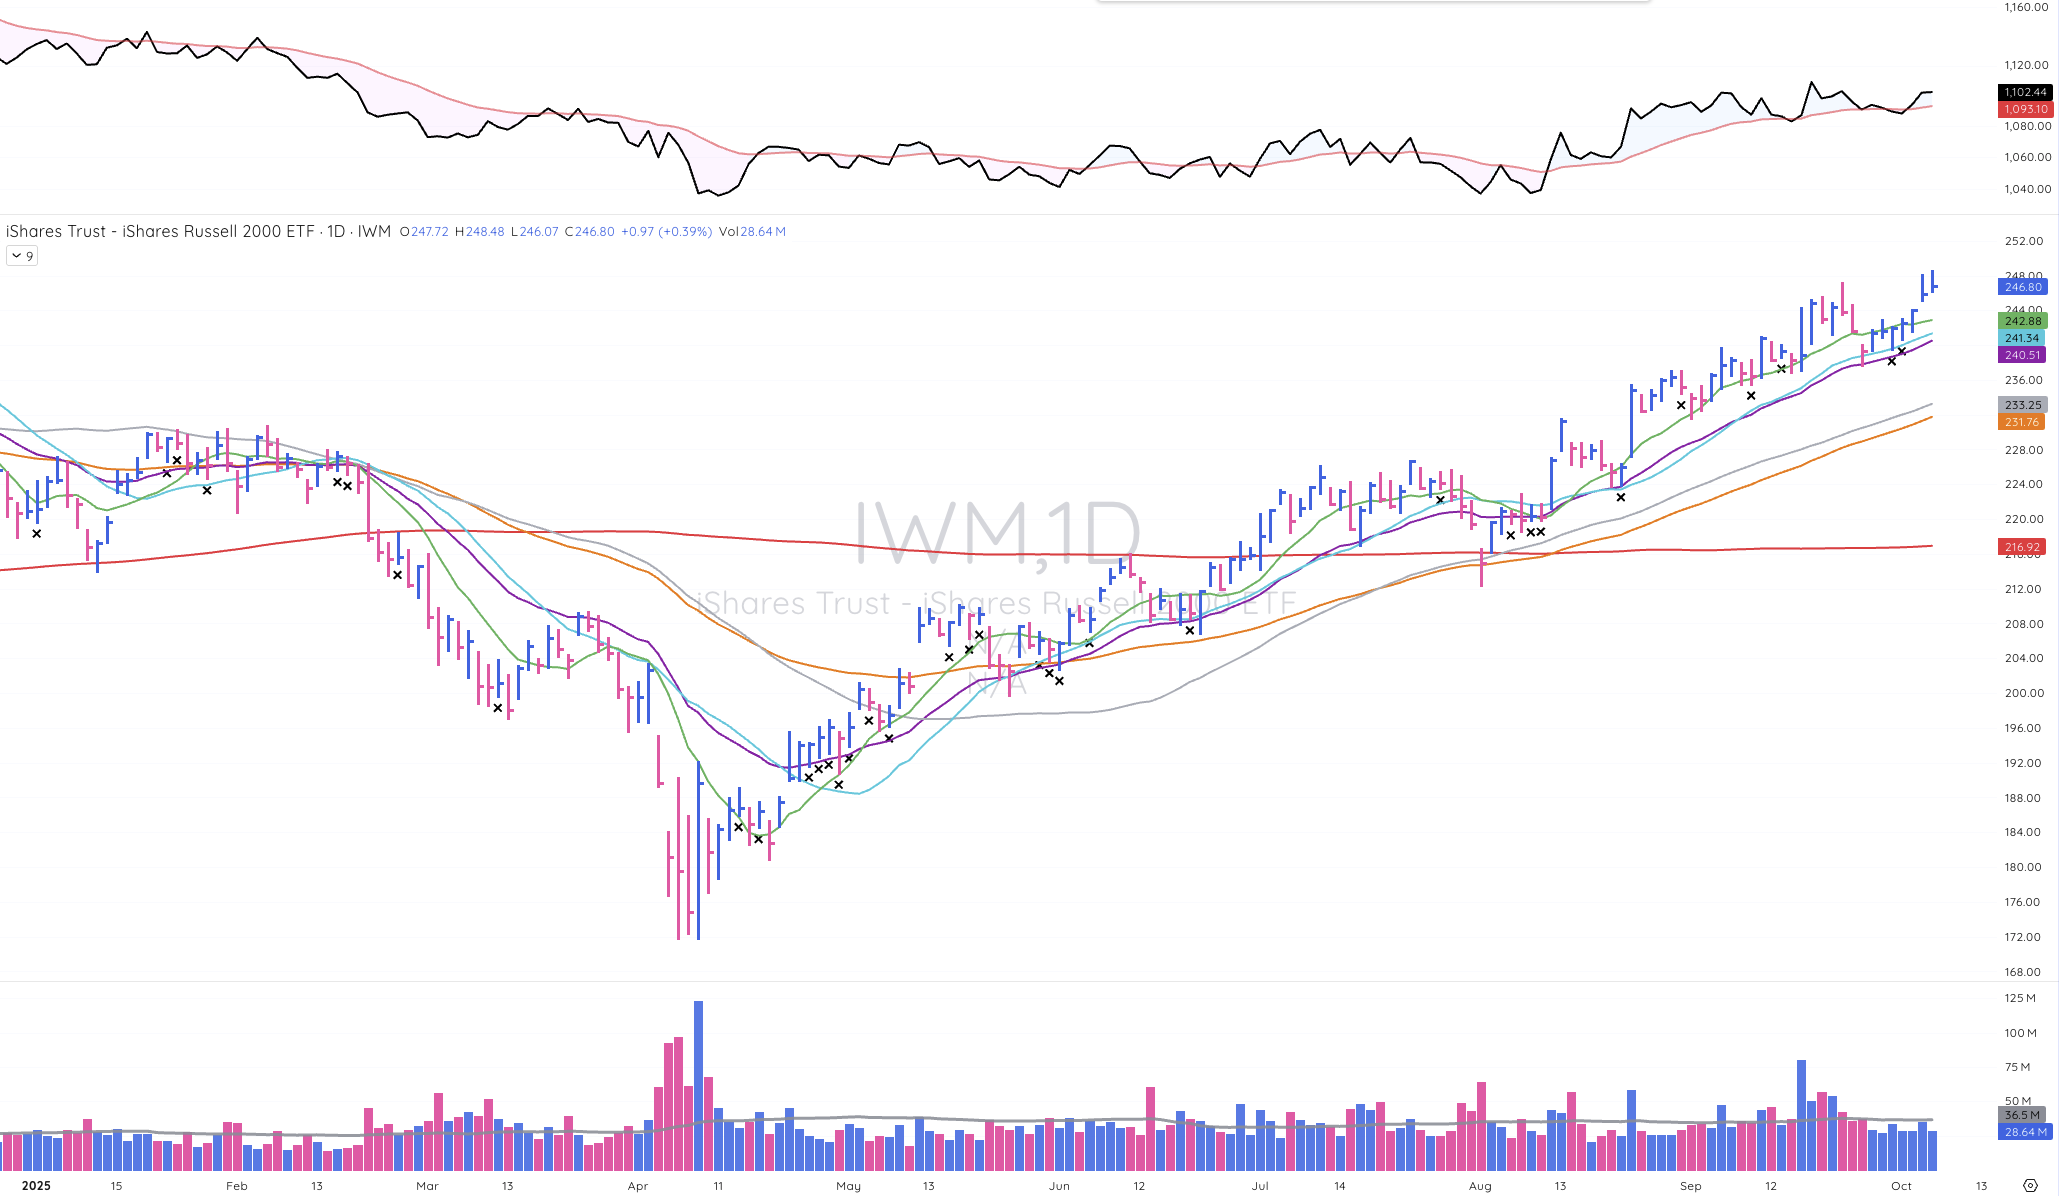This screenshot has width=2059, height=1196.
Task: Click the Oct label on time axis
Action: [1901, 1186]
